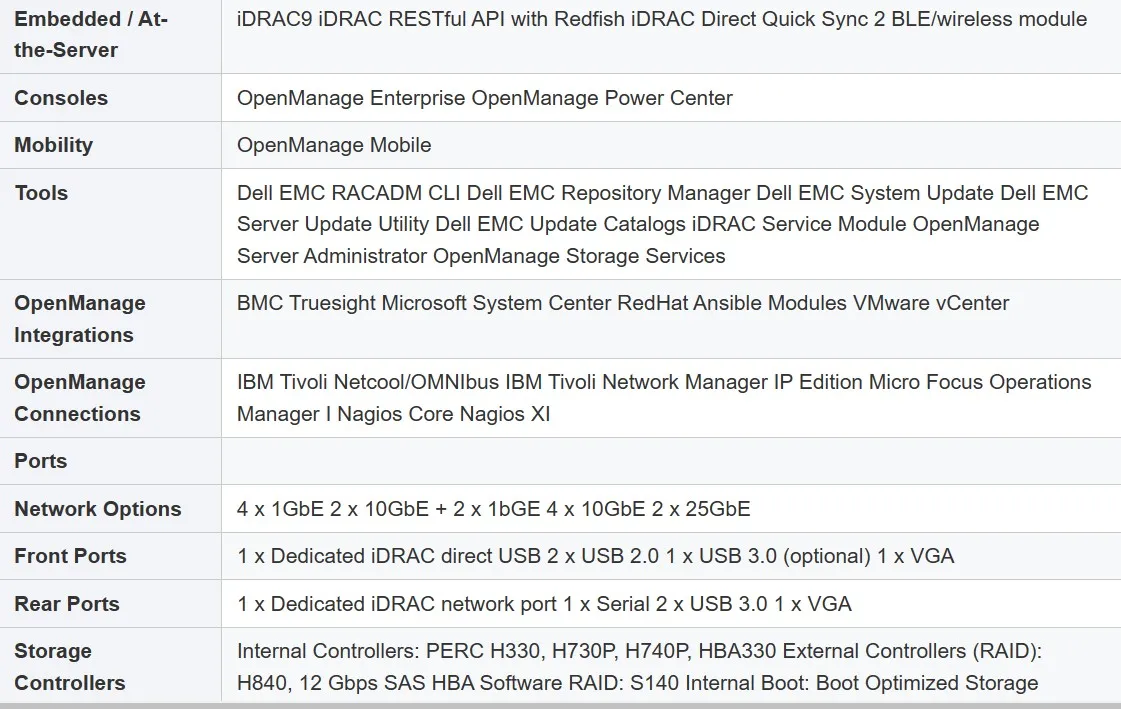Click the Dell EMC RACADM CLI tools cell
1121x709 pixels.
pos(662,224)
